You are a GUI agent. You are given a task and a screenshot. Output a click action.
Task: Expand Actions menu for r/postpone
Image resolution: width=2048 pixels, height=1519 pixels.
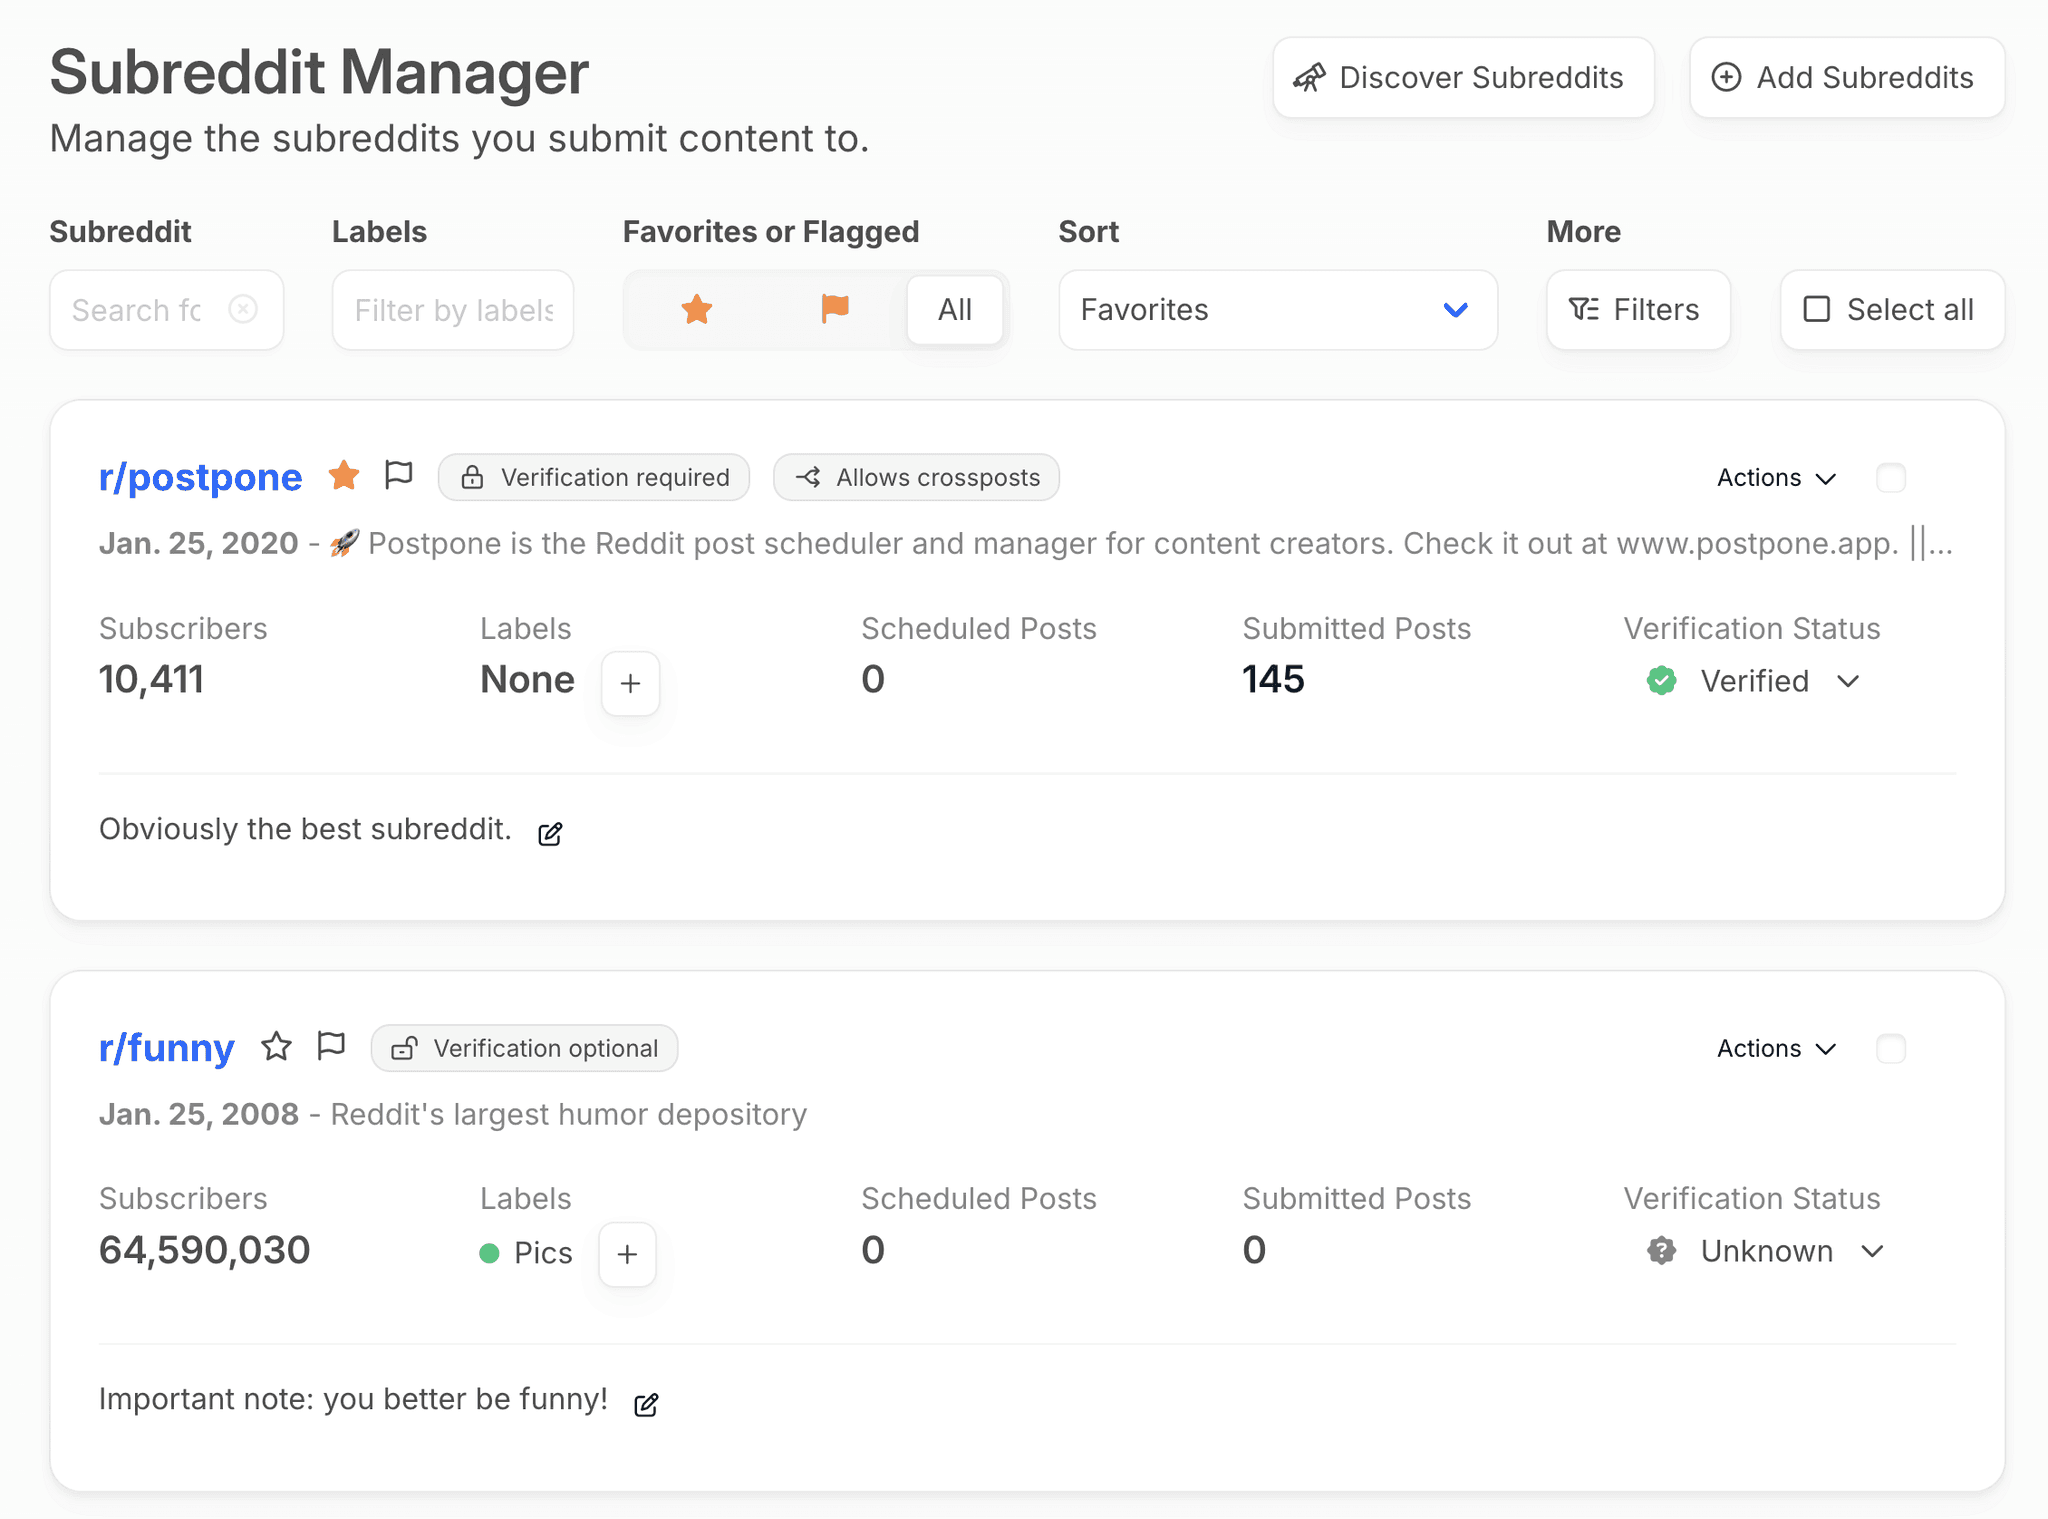coord(1776,478)
